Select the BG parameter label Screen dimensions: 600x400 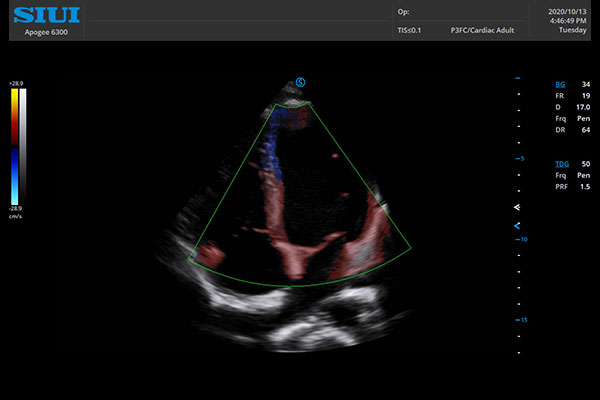(x=560, y=85)
